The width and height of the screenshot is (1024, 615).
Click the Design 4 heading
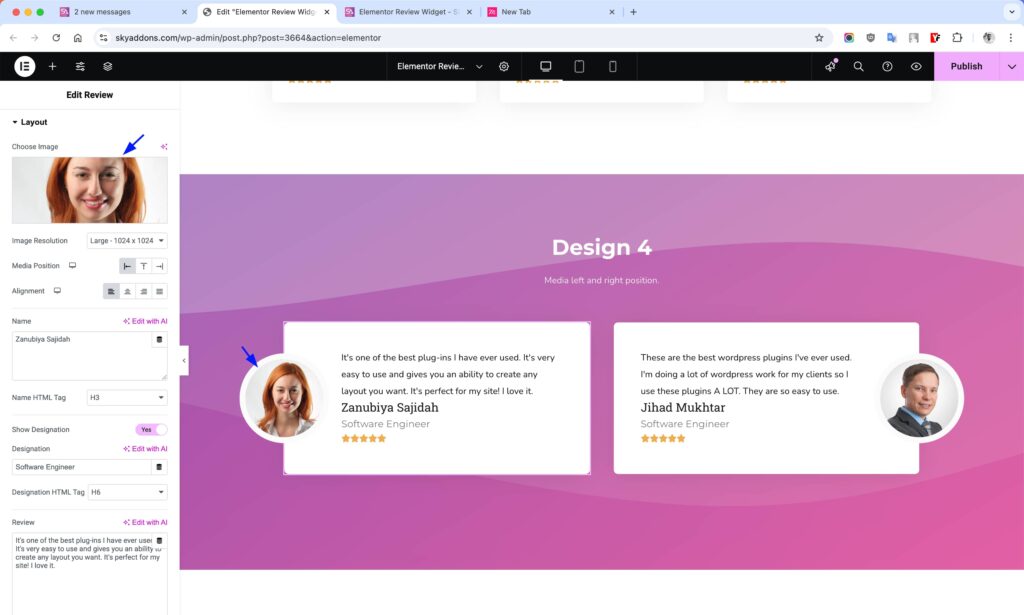(601, 247)
